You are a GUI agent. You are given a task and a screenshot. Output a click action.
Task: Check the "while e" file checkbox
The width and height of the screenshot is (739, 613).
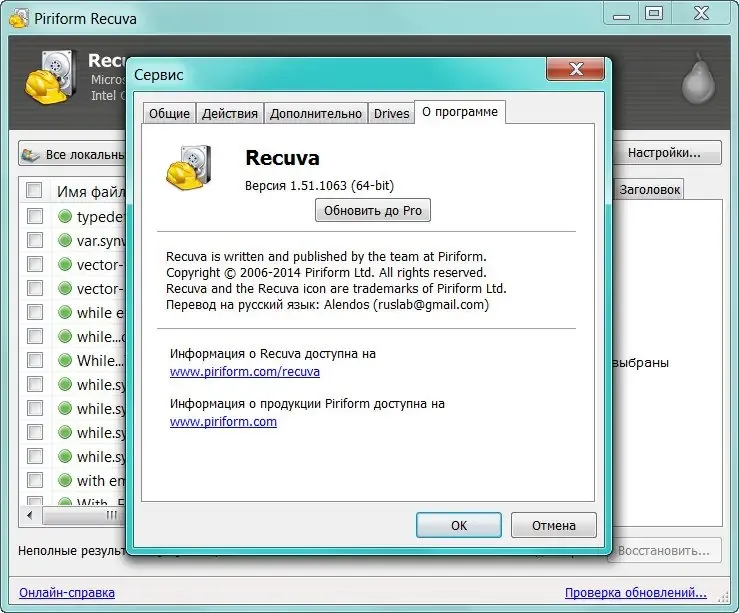click(34, 312)
